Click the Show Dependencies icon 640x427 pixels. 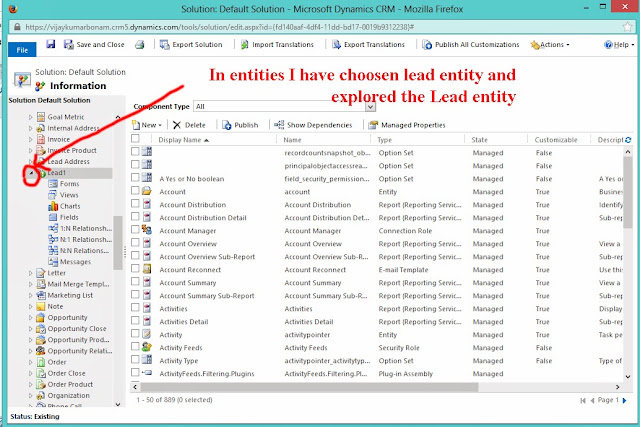(279, 125)
